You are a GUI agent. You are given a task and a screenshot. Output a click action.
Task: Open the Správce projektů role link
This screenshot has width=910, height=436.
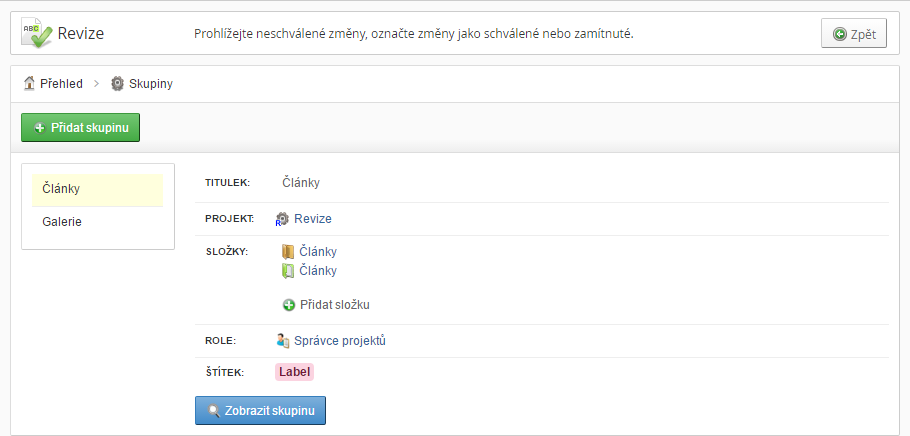[x=340, y=341]
